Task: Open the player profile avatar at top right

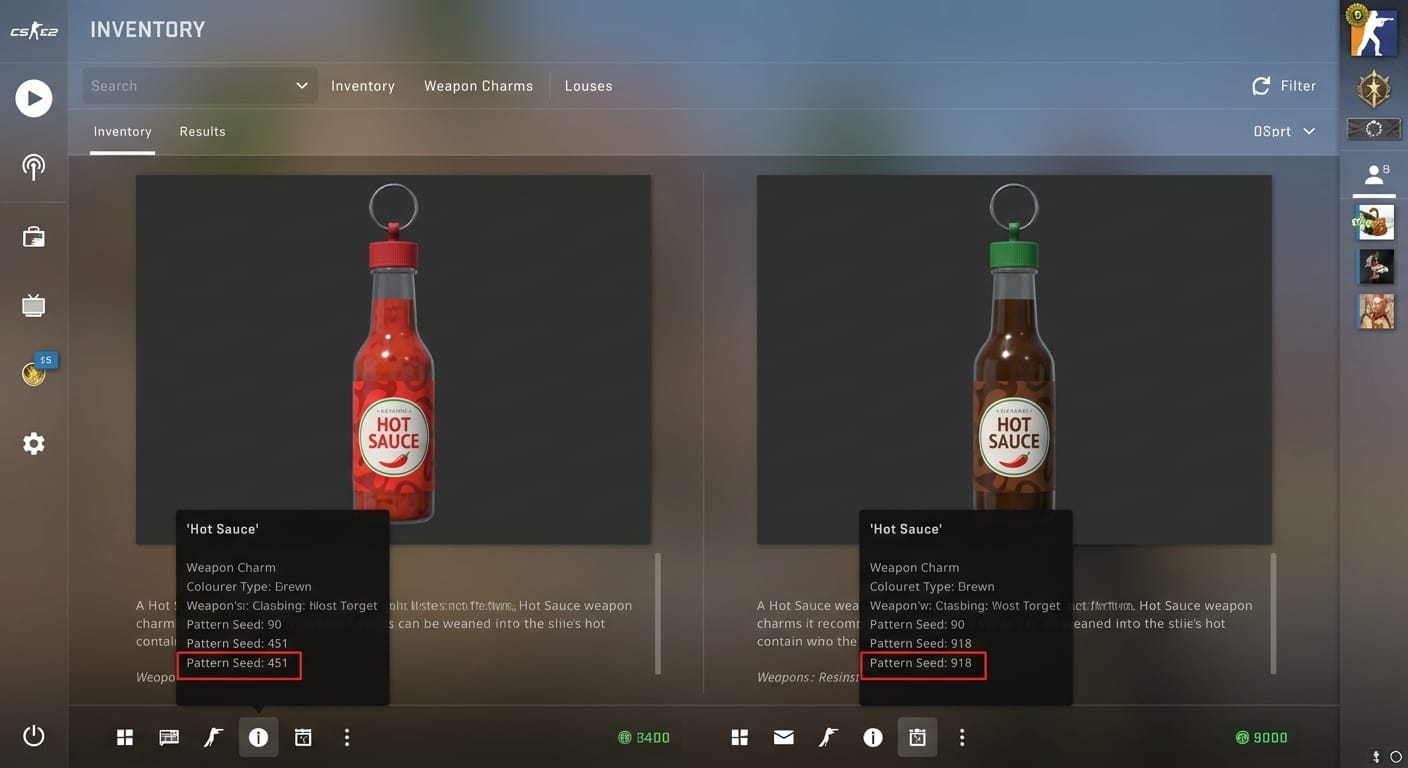Action: point(1374,31)
